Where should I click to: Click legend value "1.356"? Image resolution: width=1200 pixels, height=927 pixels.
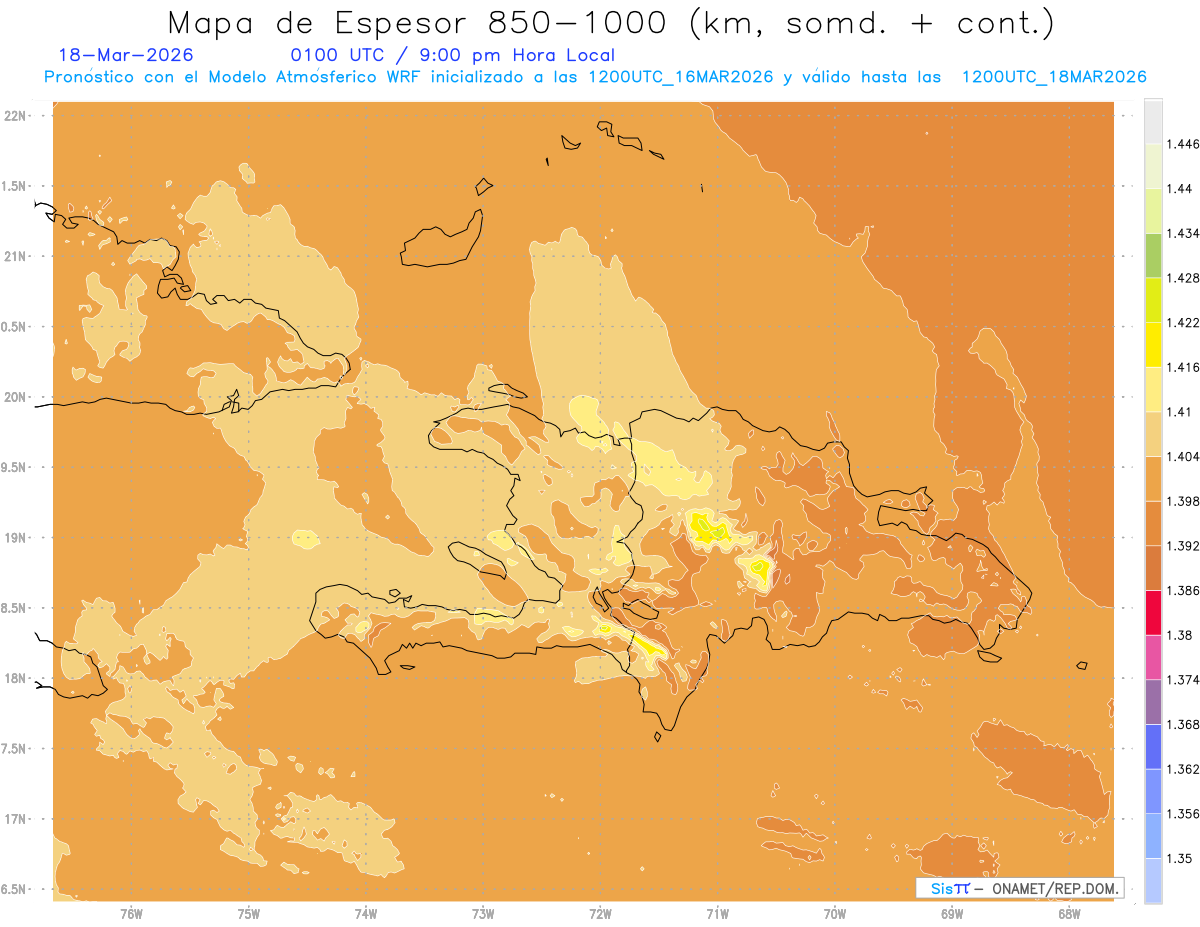click(x=1183, y=814)
